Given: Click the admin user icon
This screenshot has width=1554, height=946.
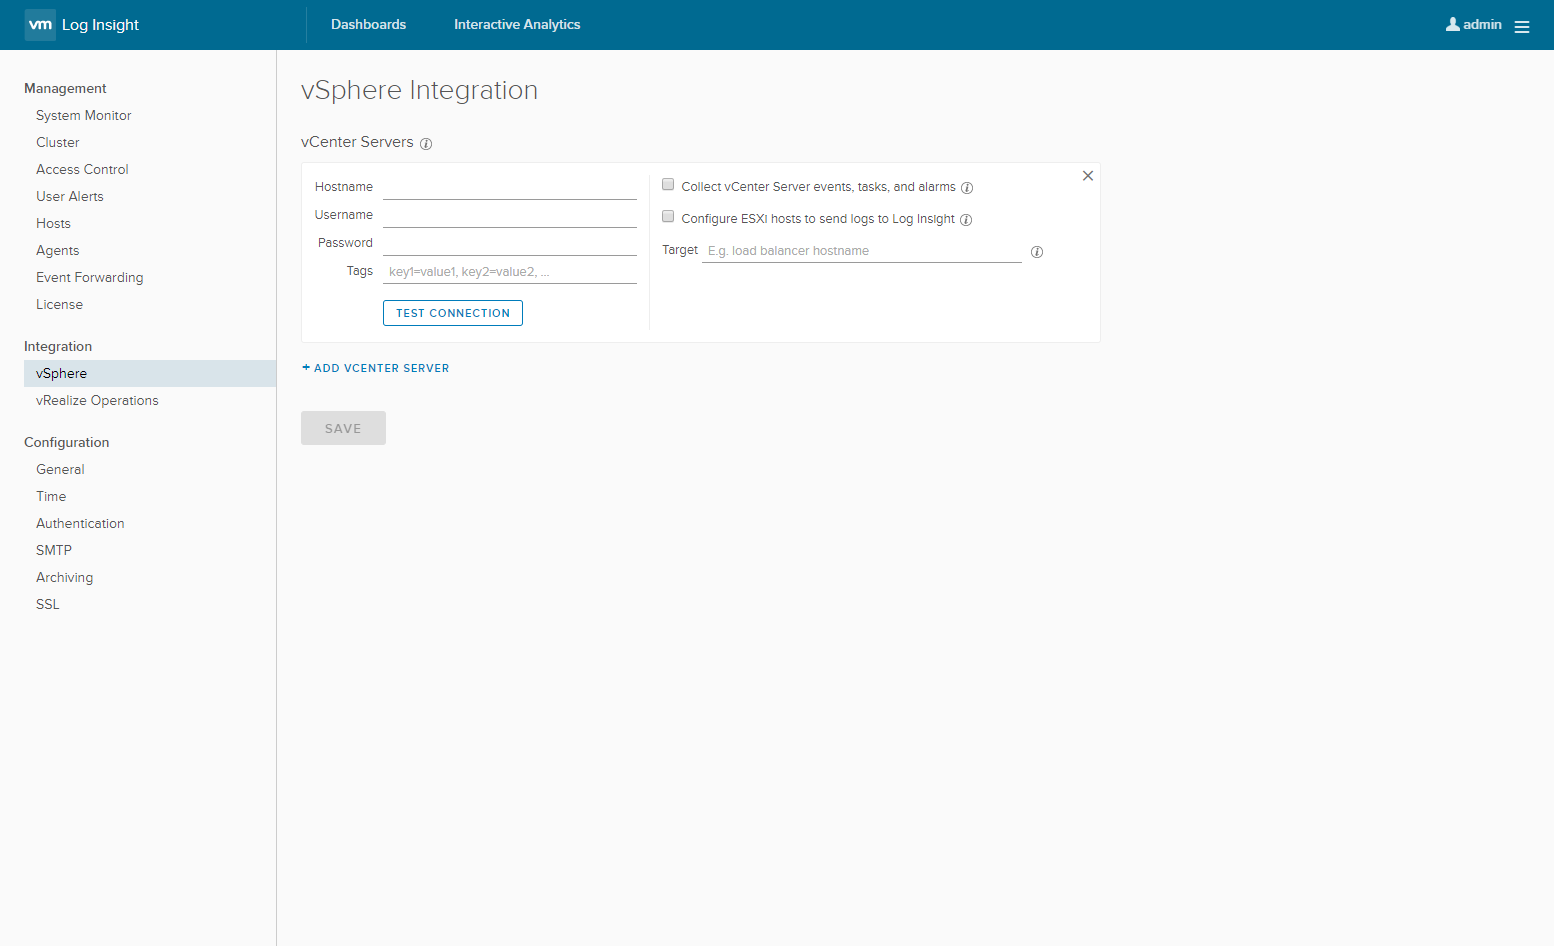Looking at the screenshot, I should point(1452,24).
